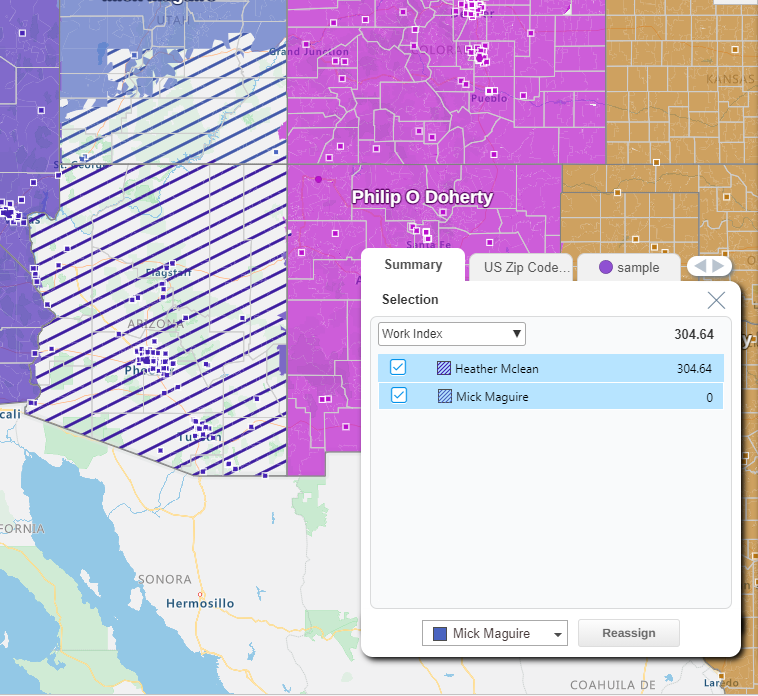Select the Heather Mclean row name

pyautogui.click(x=496, y=369)
